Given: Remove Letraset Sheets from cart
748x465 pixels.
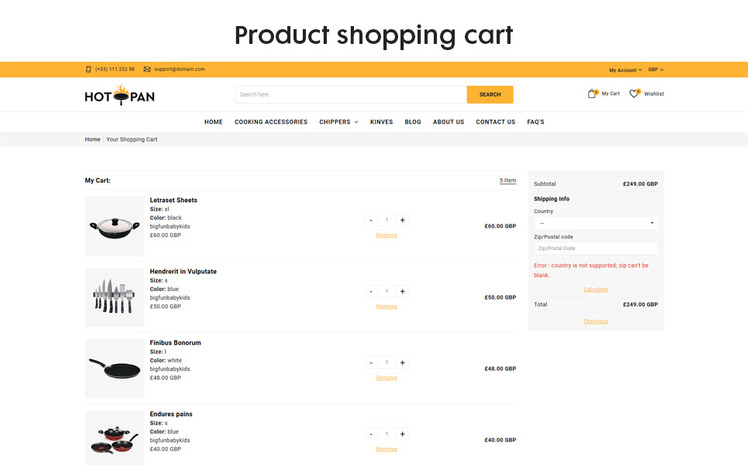Looking at the screenshot, I should (386, 235).
